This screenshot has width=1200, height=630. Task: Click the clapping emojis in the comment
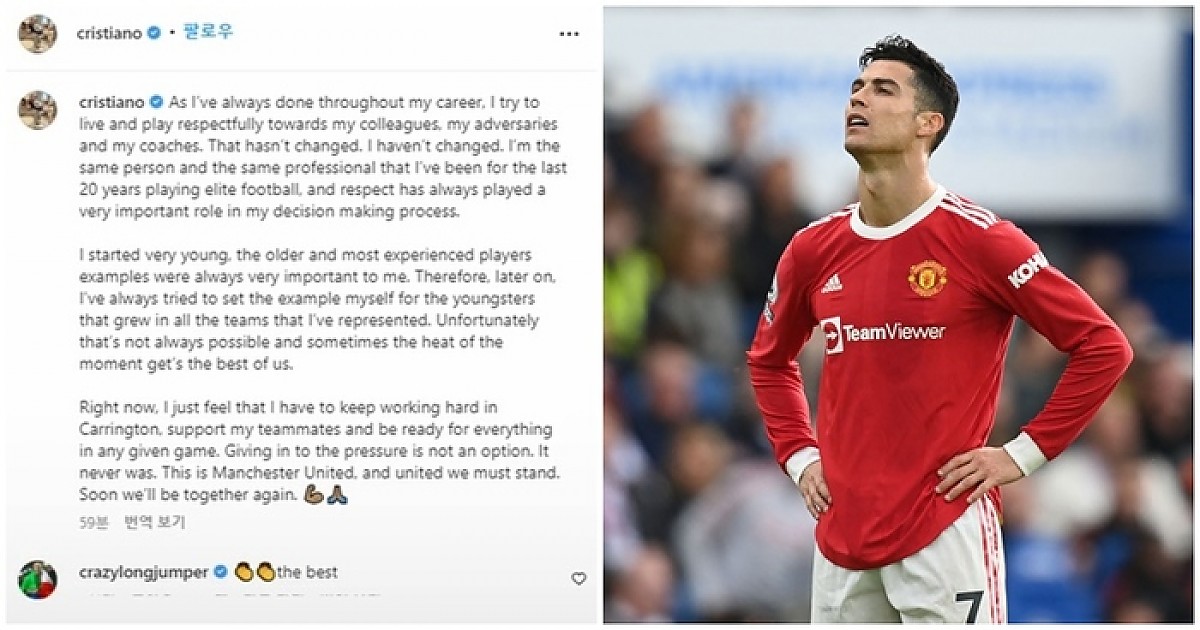coord(254,573)
